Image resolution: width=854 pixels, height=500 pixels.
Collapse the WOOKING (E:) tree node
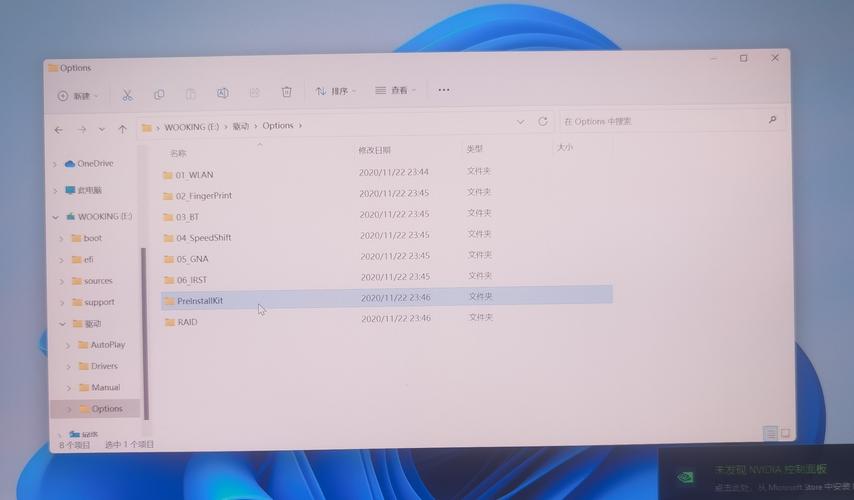click(x=56, y=217)
